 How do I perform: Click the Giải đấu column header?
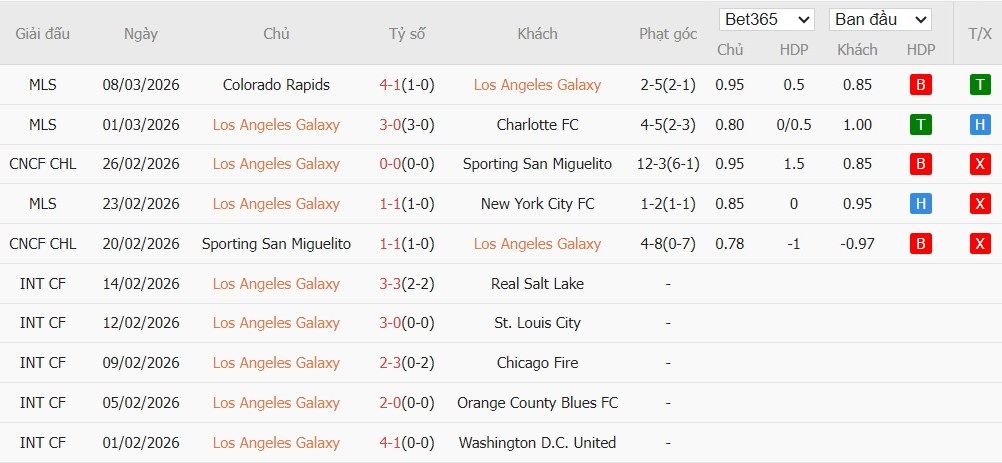coord(43,33)
